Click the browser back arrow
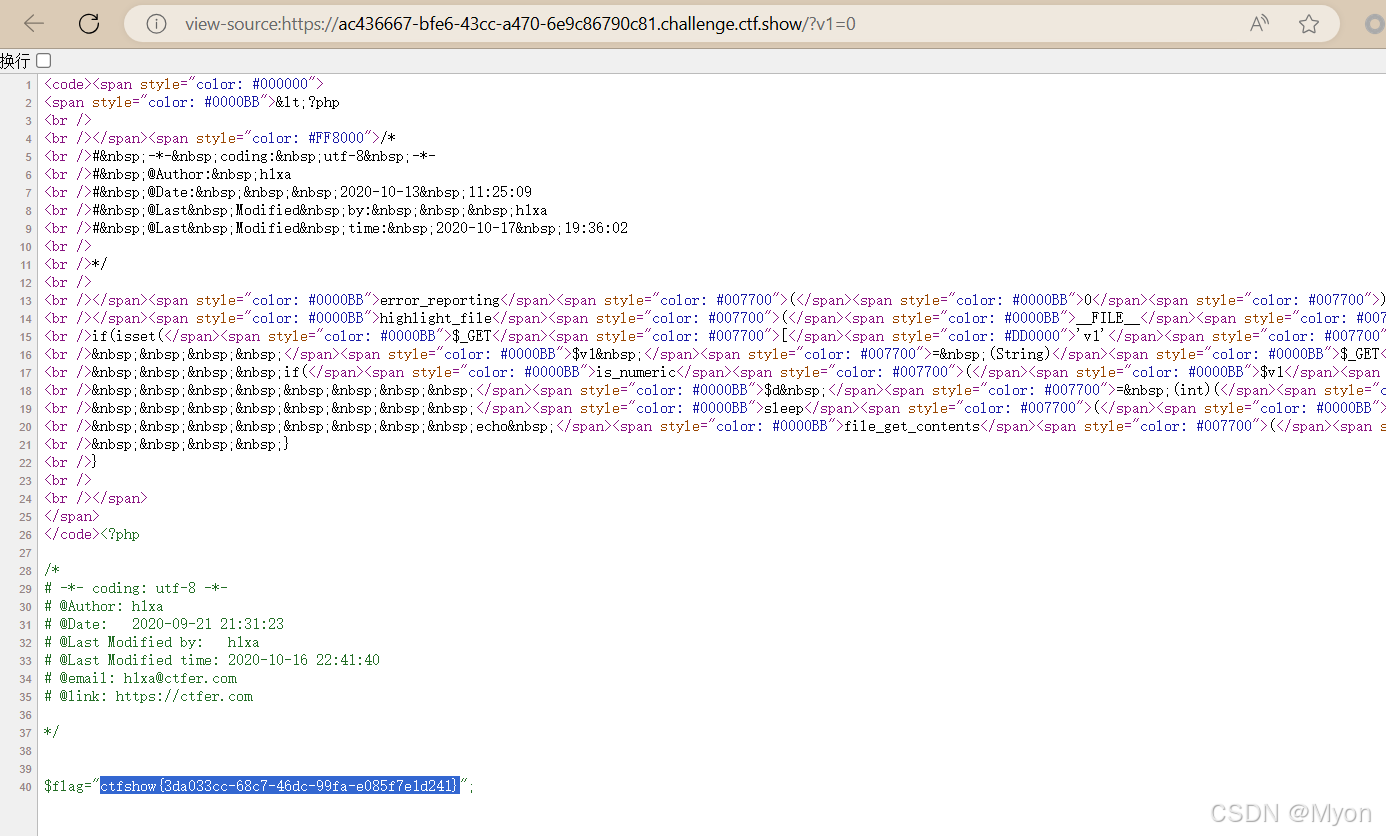The height and width of the screenshot is (836, 1386). click(33, 24)
